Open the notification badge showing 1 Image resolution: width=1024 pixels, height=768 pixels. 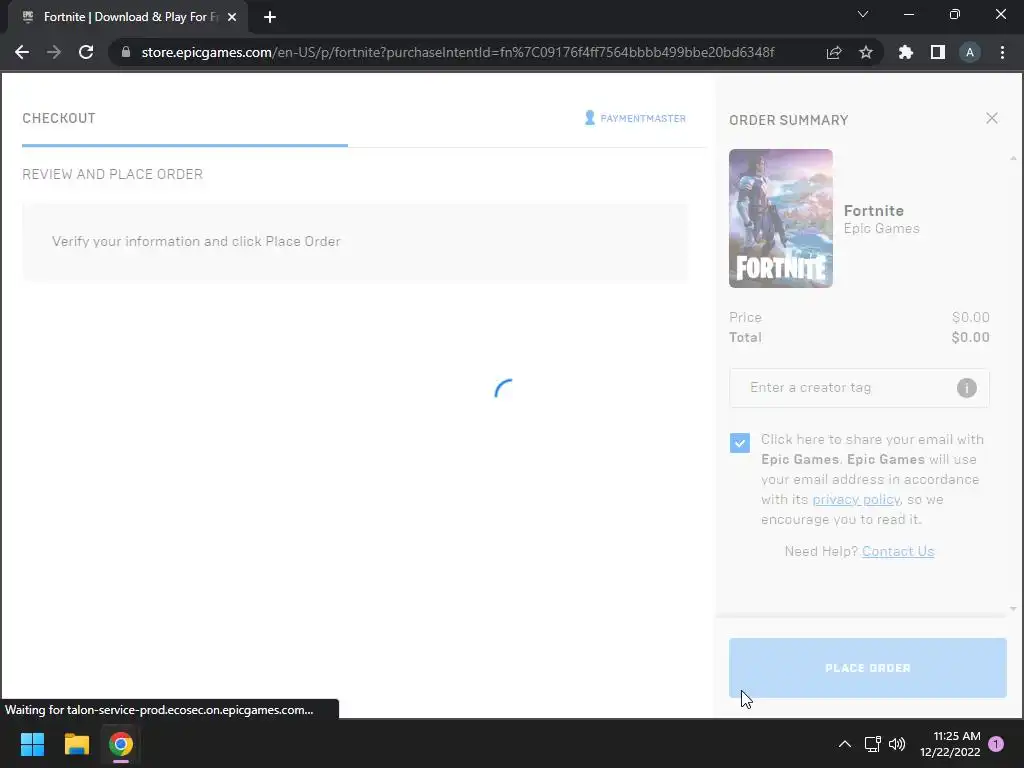click(996, 744)
